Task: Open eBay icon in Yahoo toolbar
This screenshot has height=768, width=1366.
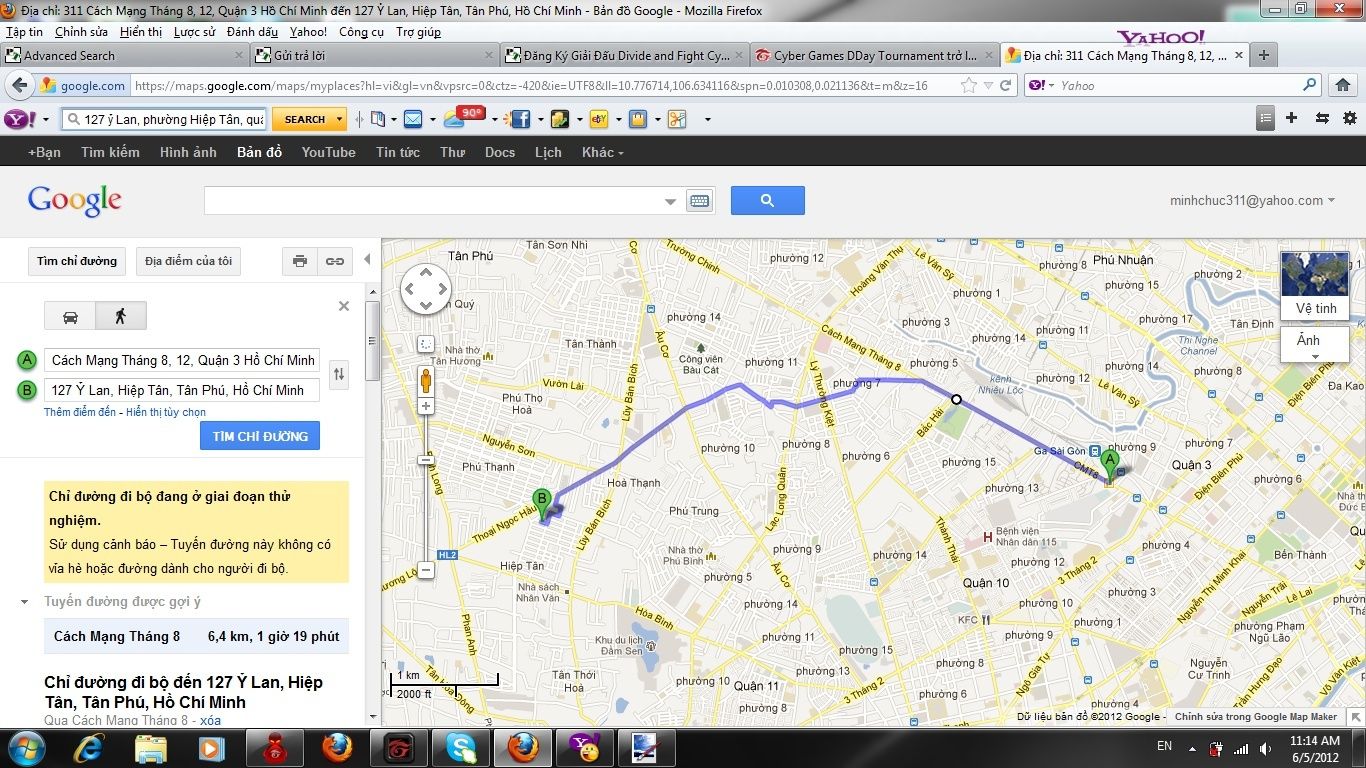Action: (599, 119)
